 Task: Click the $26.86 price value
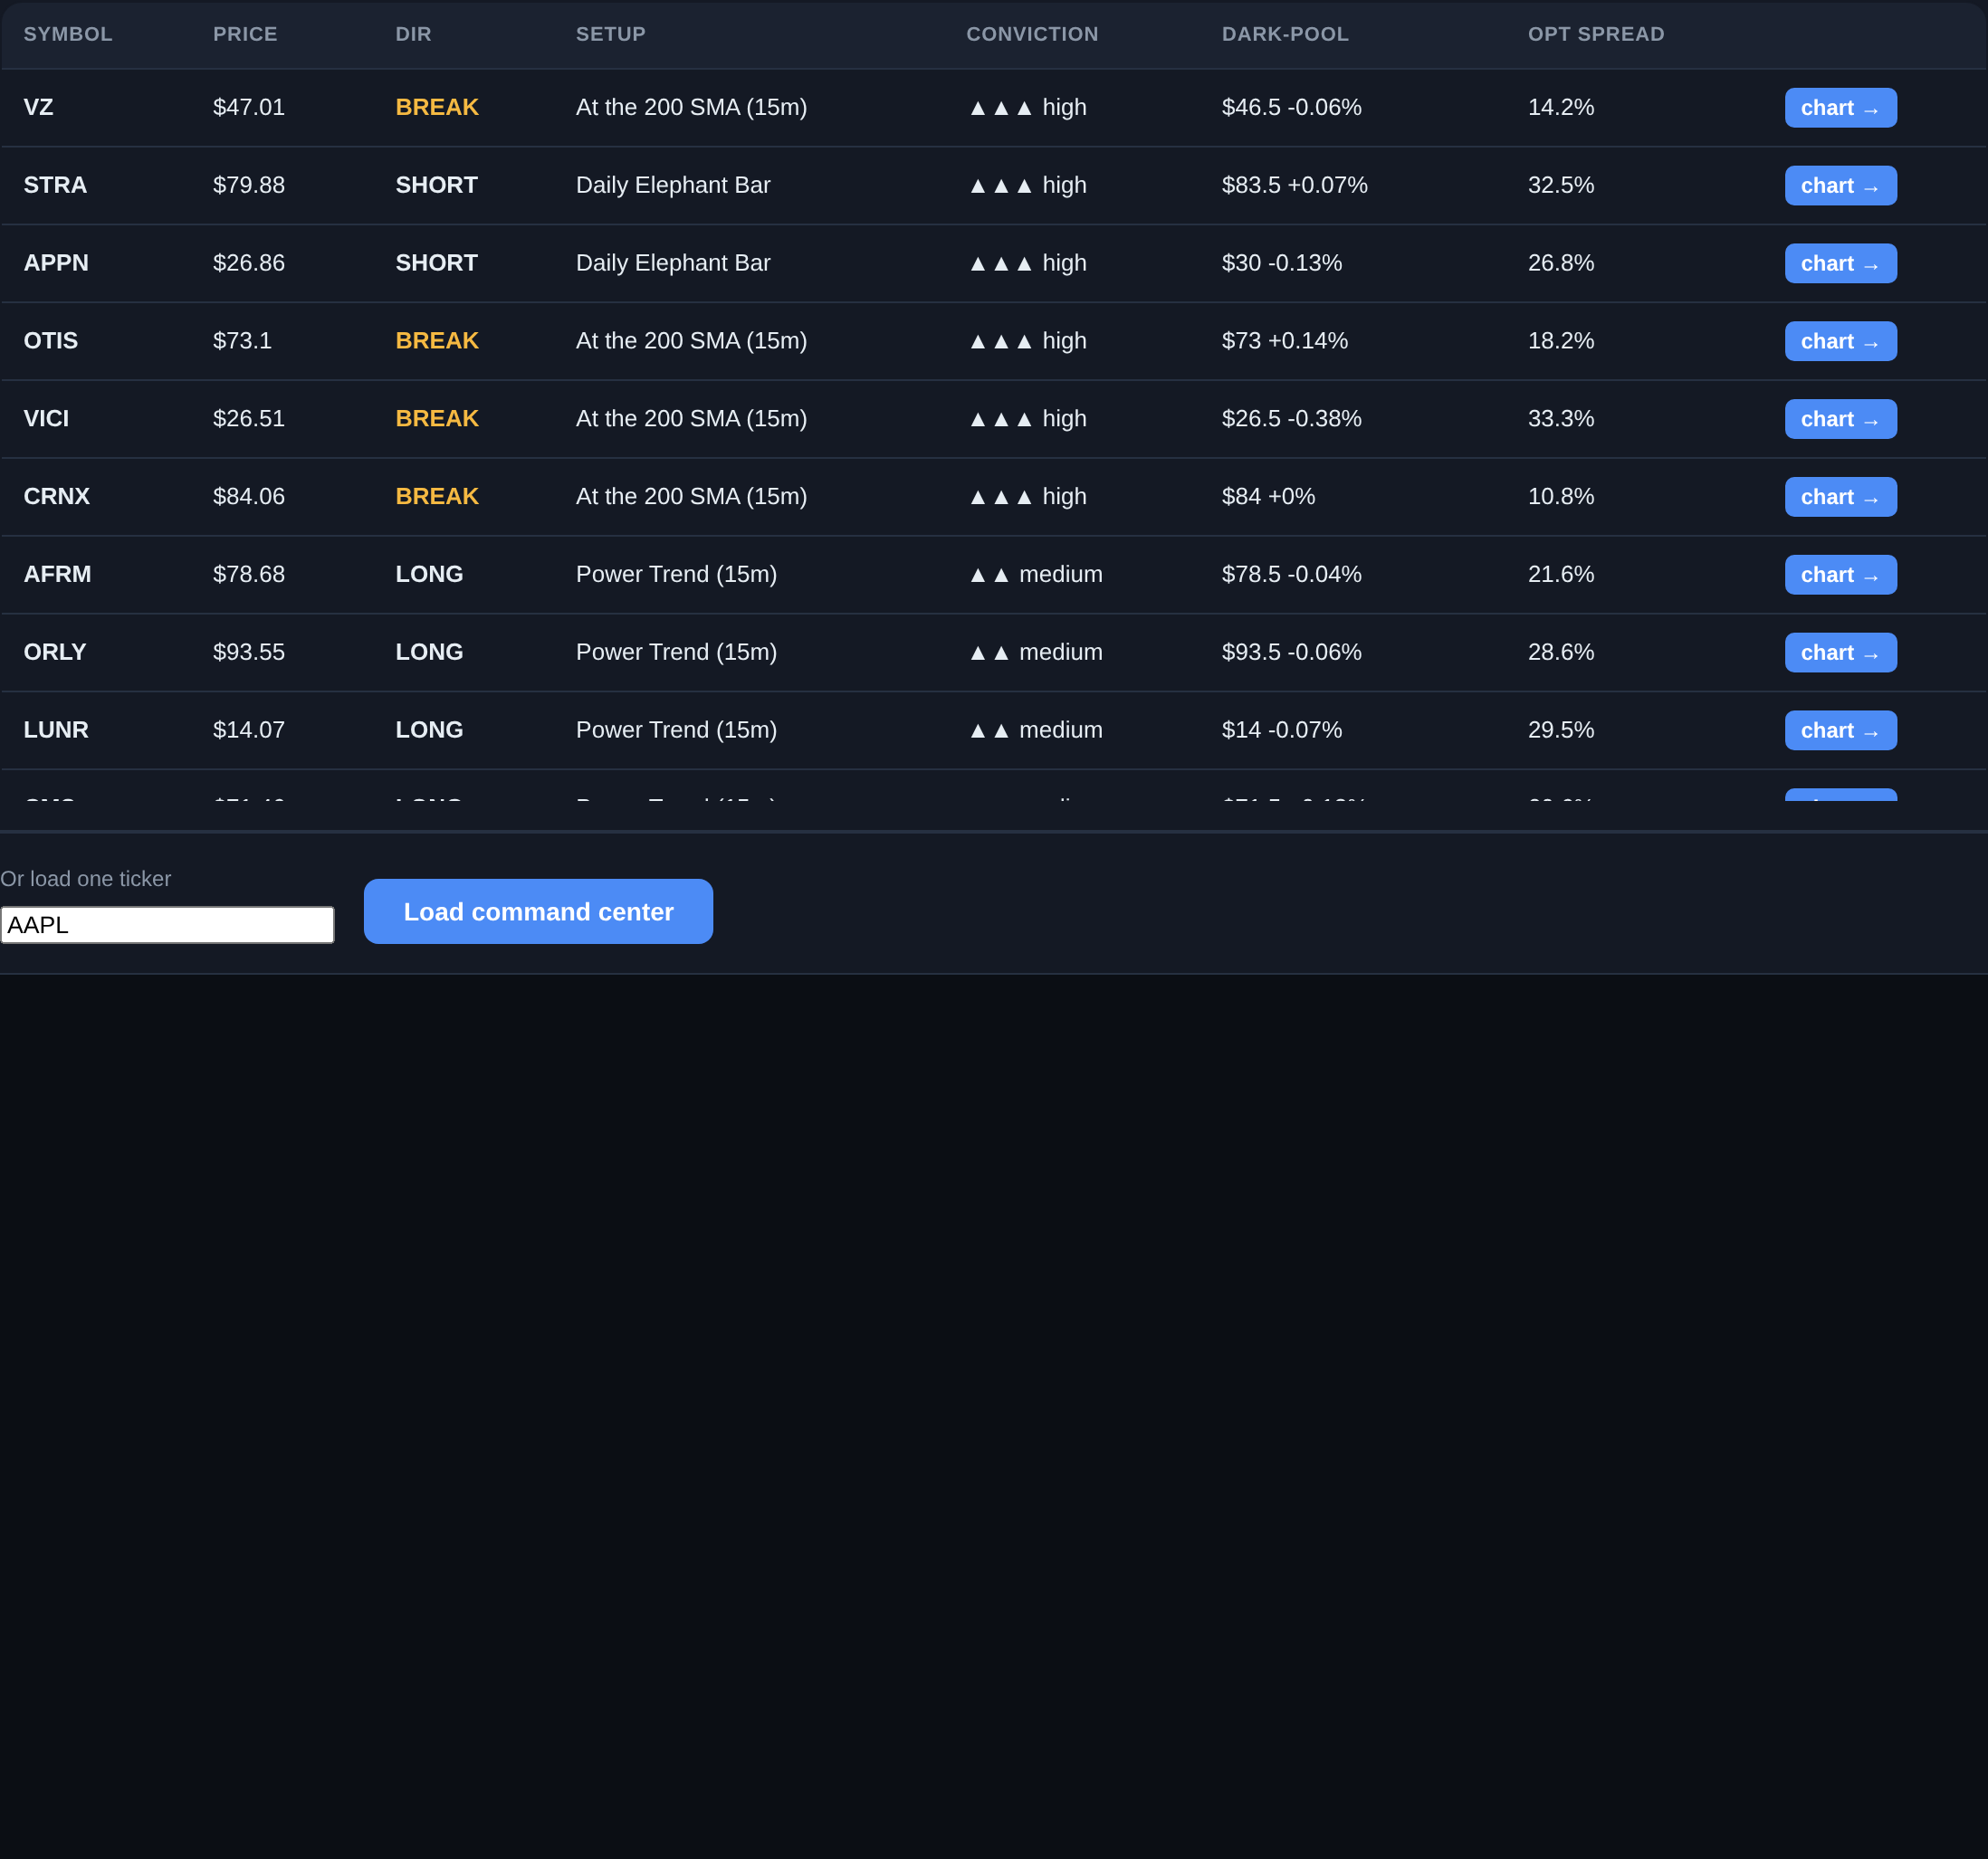(249, 263)
